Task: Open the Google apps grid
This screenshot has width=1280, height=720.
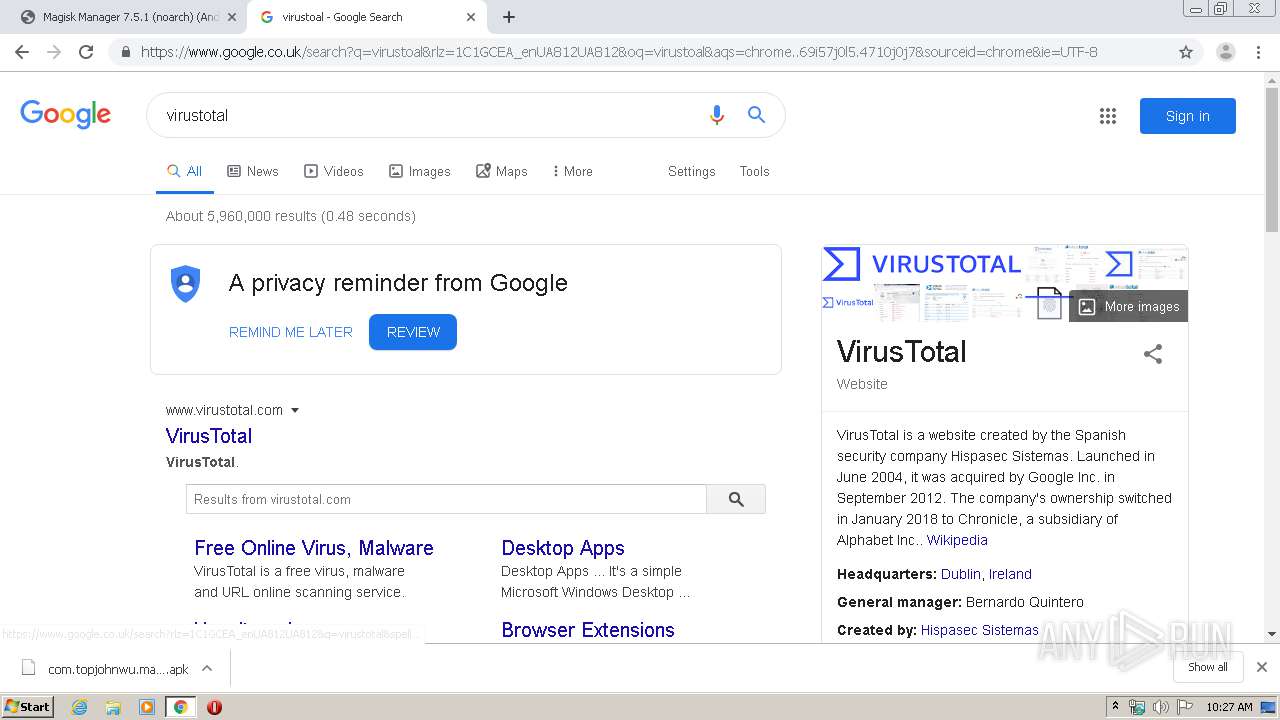Action: point(1107,116)
